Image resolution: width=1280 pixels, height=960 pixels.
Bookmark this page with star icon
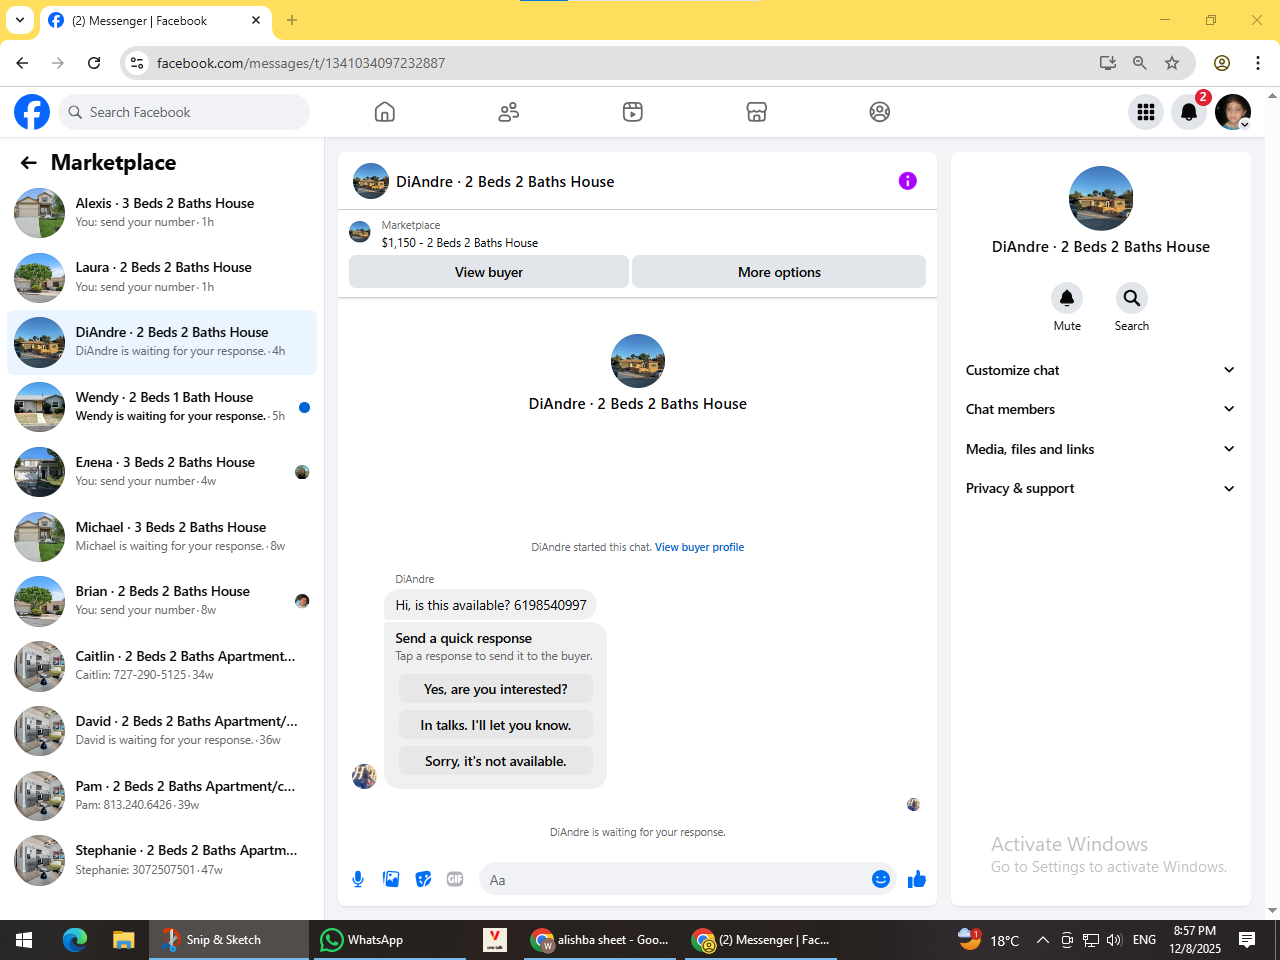point(1172,63)
